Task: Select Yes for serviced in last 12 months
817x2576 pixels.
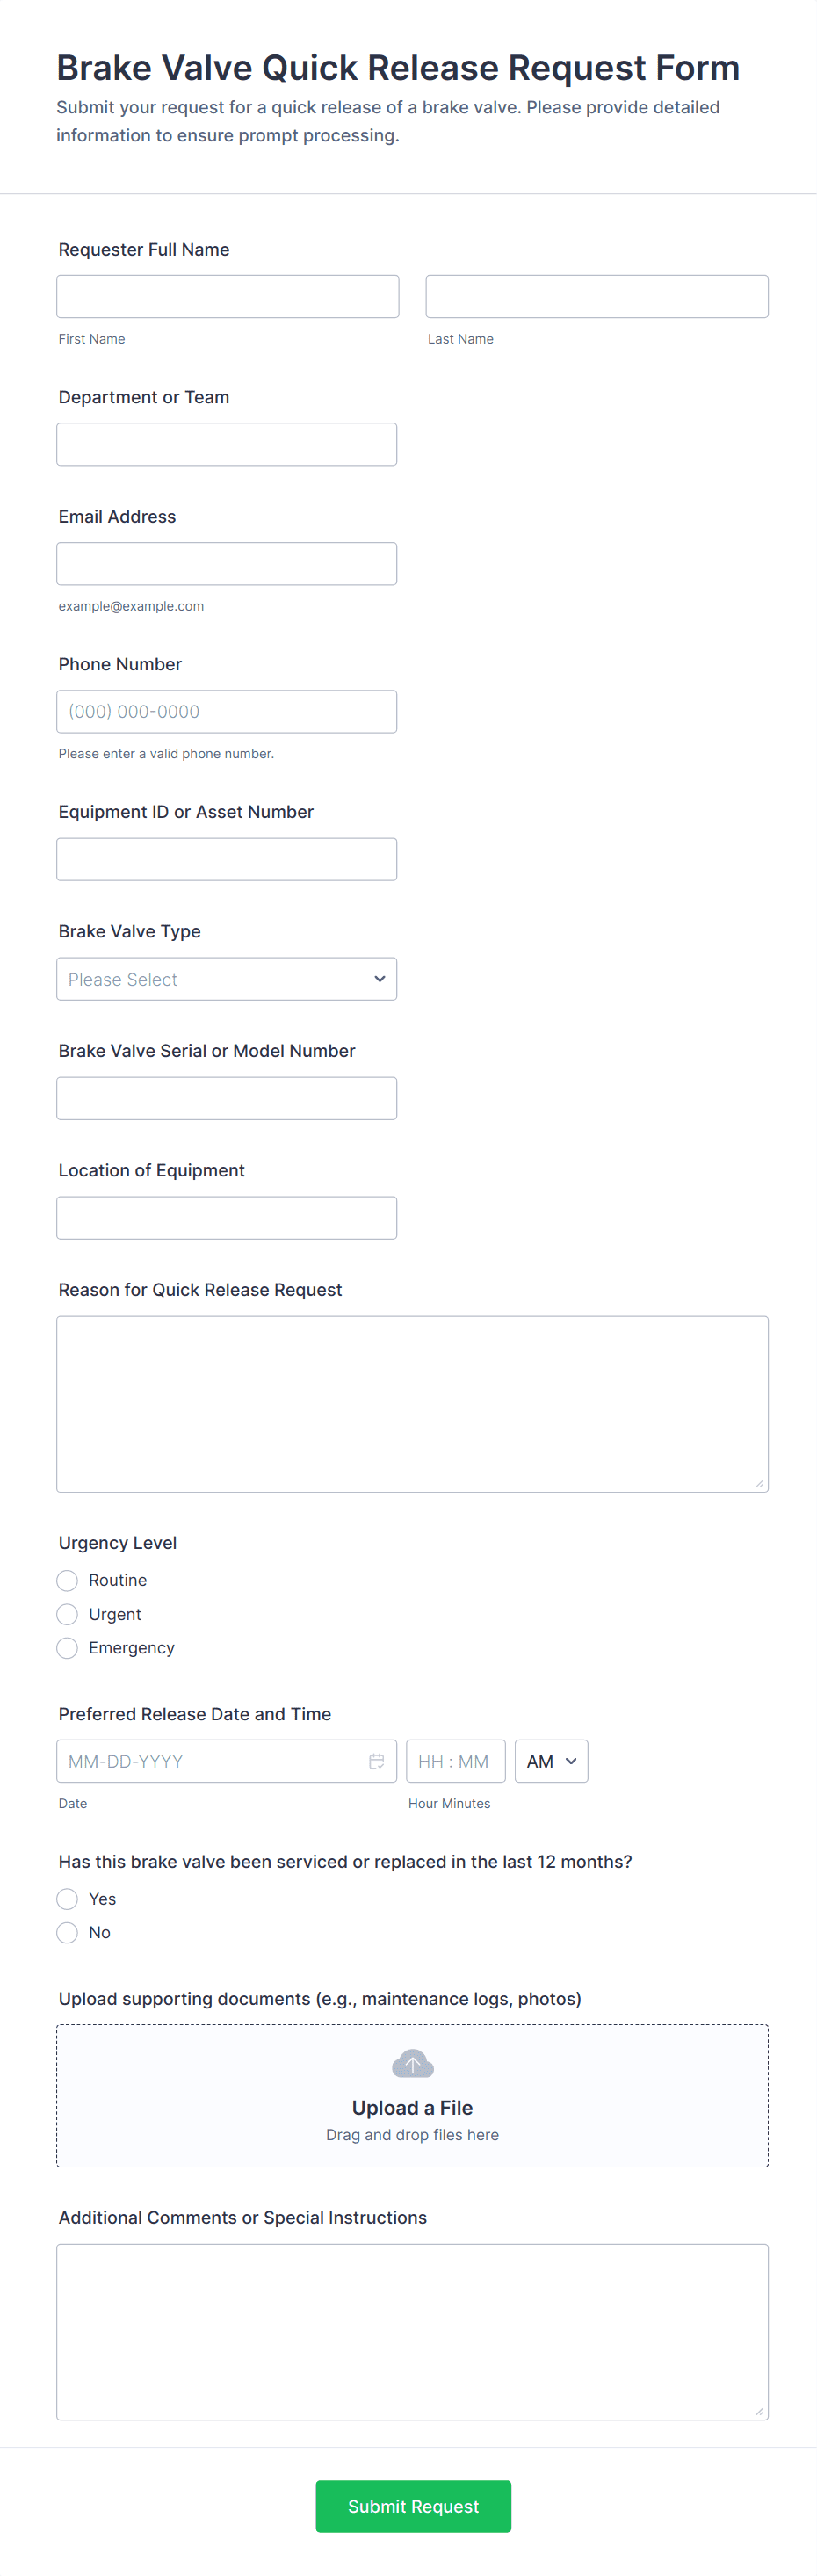Action: 67,1899
